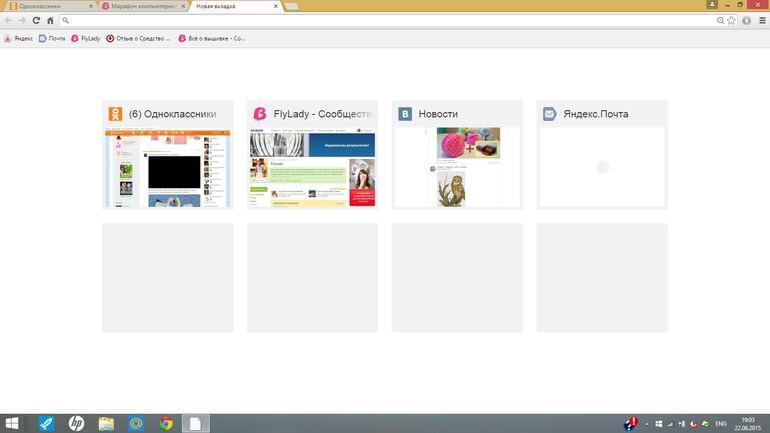Image resolution: width=770 pixels, height=433 pixels.
Task: Open the home page icon
Action: coord(50,21)
